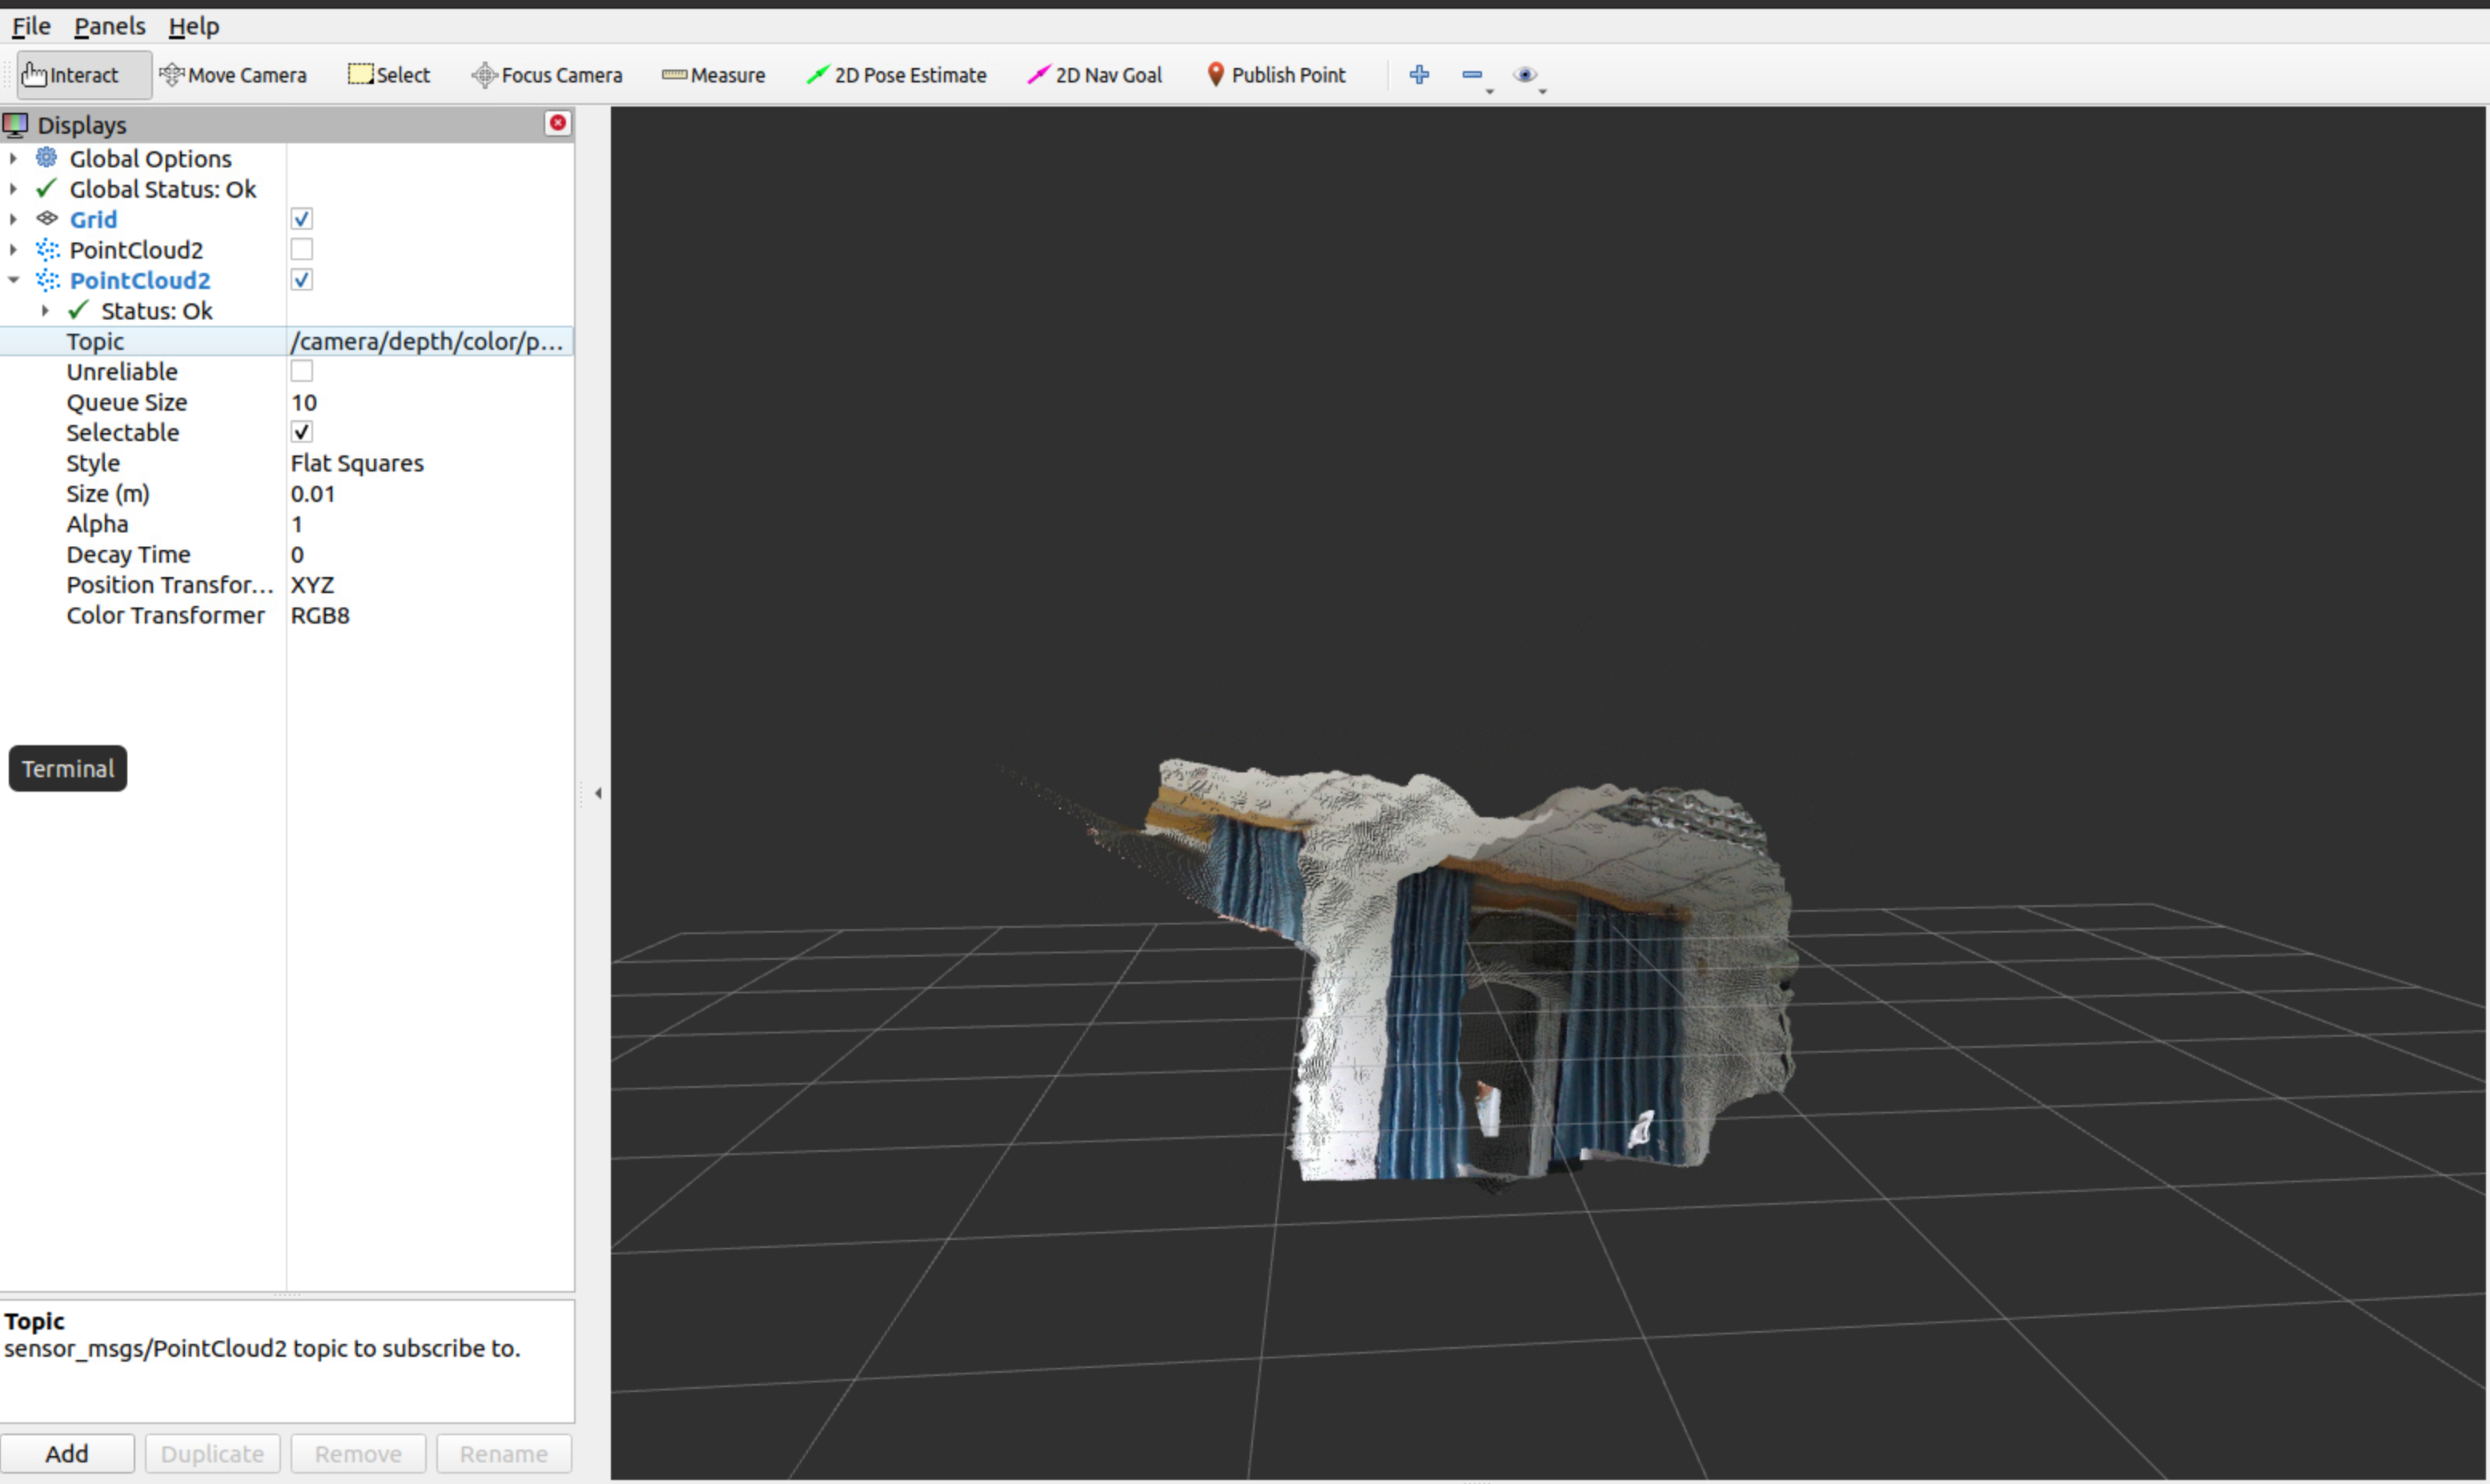Enable the unchecked PointCloud2 display
Viewport: 2490px width, 1484px height.
301,249
